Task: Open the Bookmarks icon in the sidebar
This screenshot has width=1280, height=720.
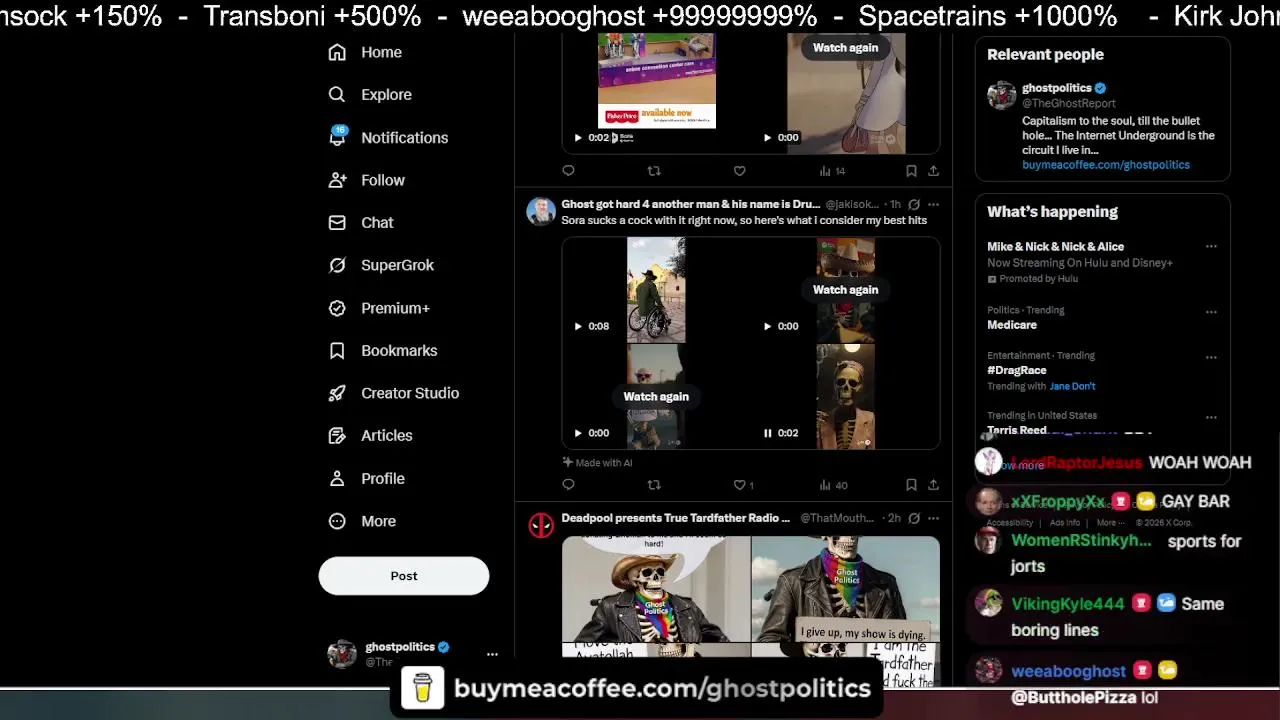Action: pos(337,350)
